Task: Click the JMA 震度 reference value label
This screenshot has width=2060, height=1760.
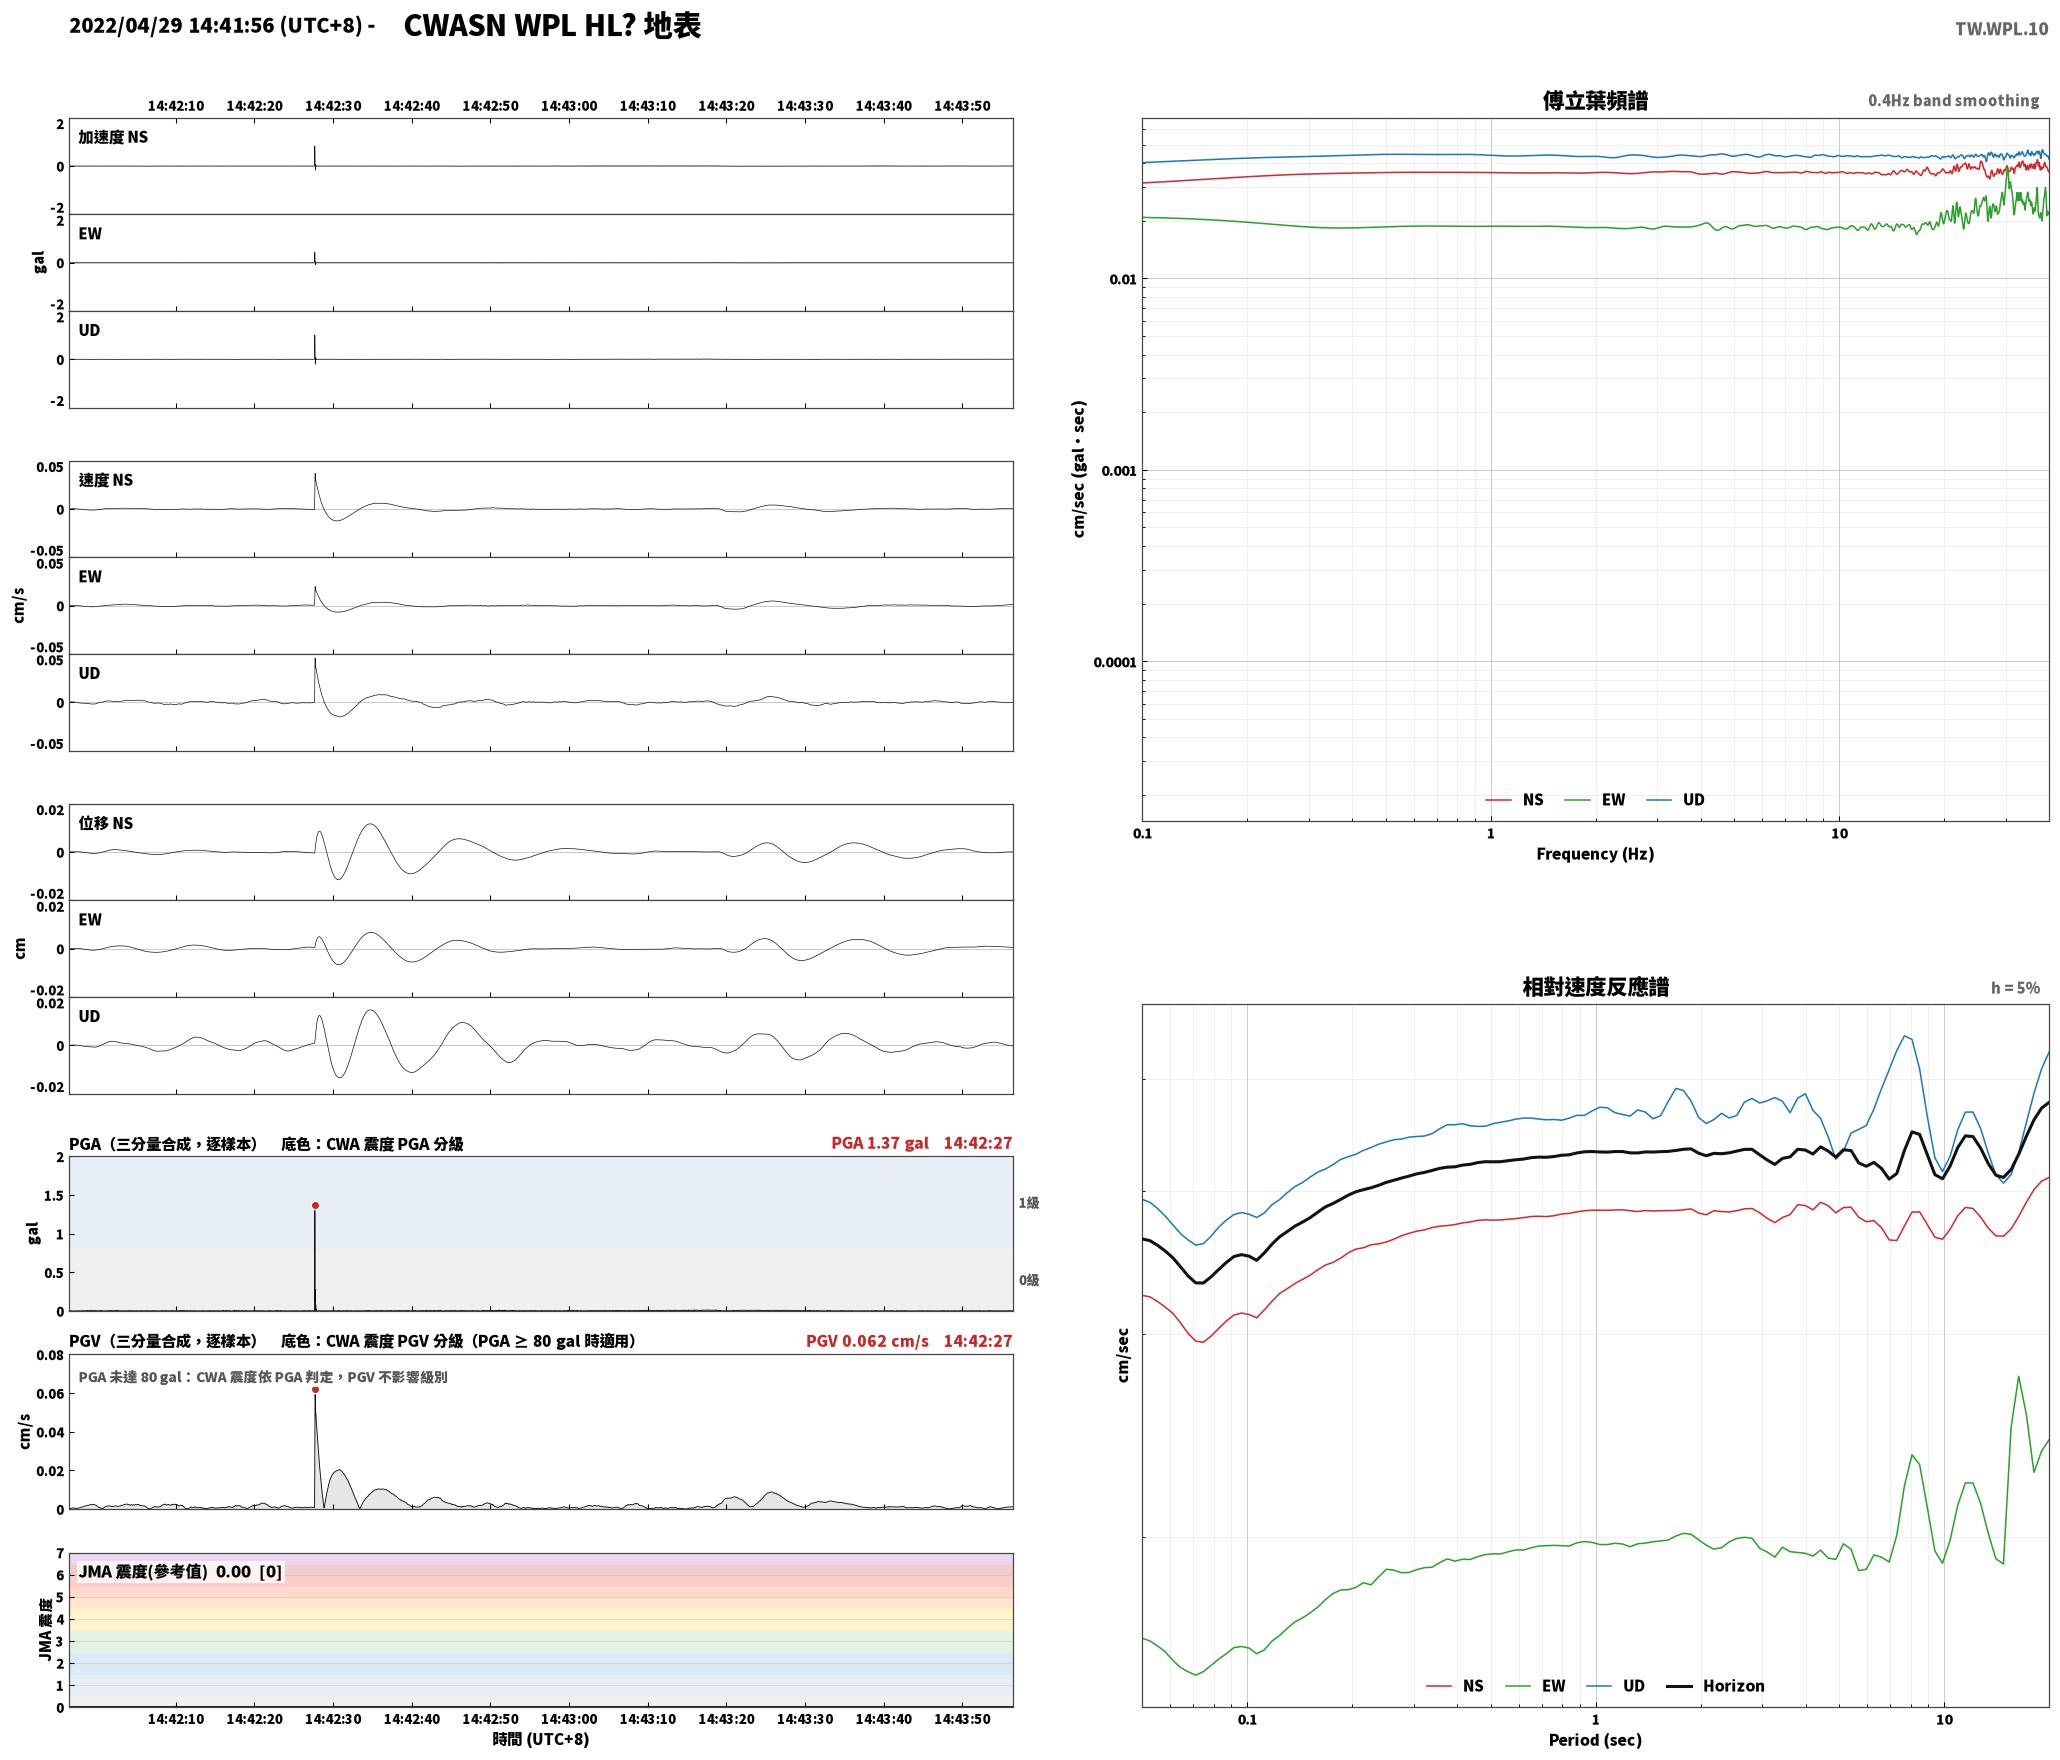Action: [x=180, y=1571]
